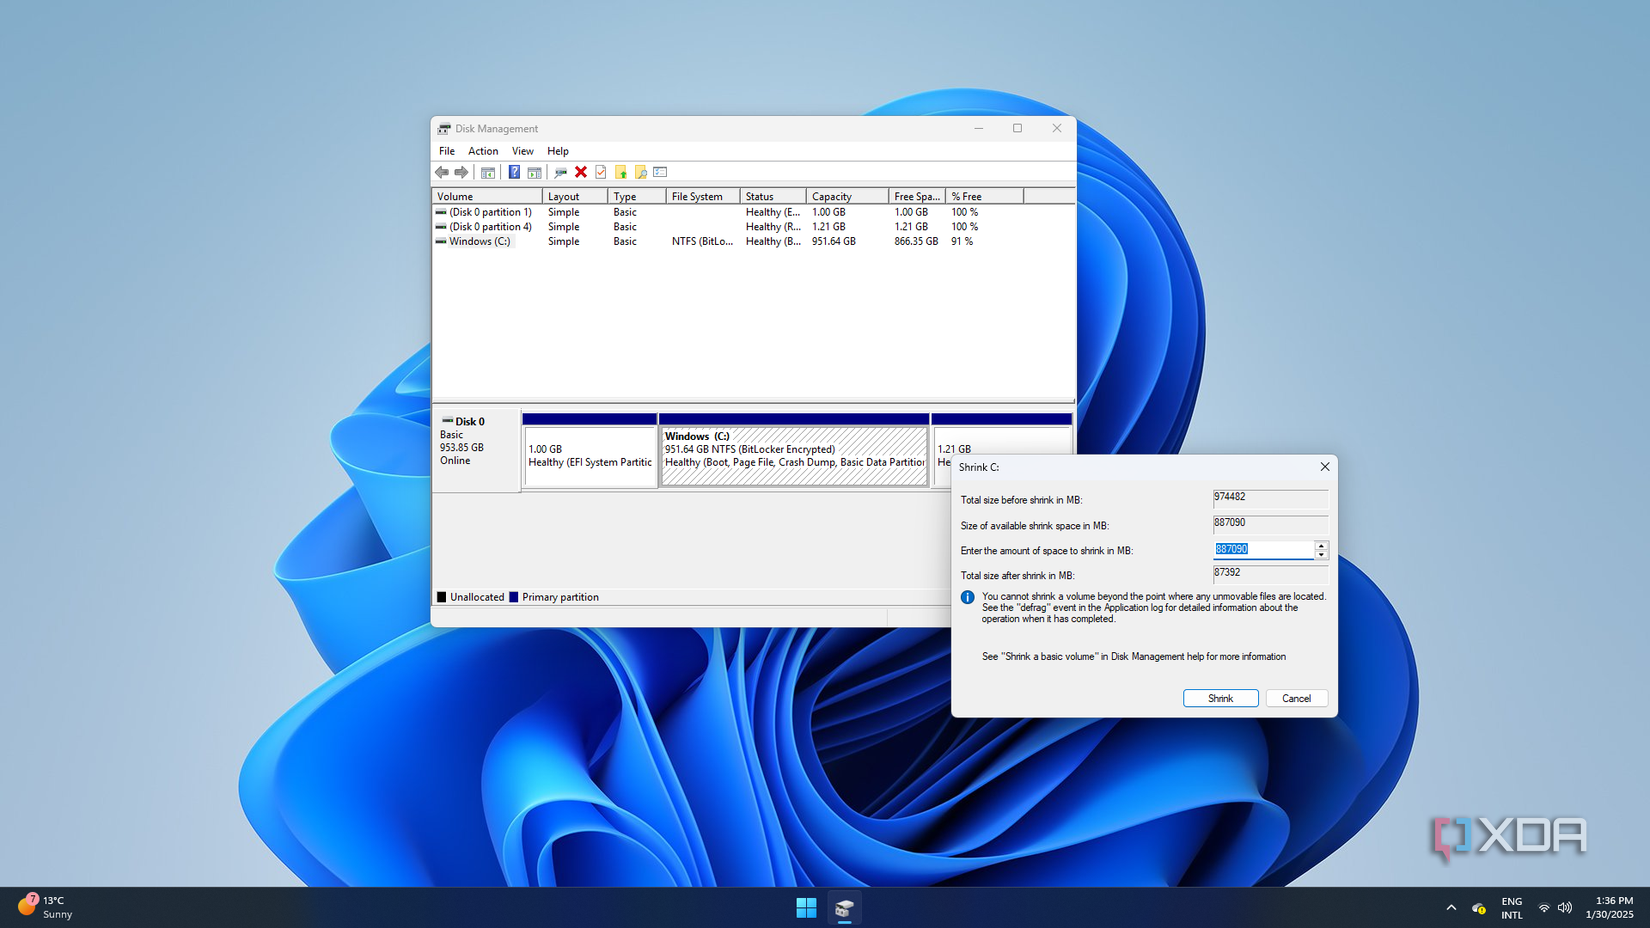1650x928 pixels.
Task: Click the Shrink button
Action: pyautogui.click(x=1220, y=698)
